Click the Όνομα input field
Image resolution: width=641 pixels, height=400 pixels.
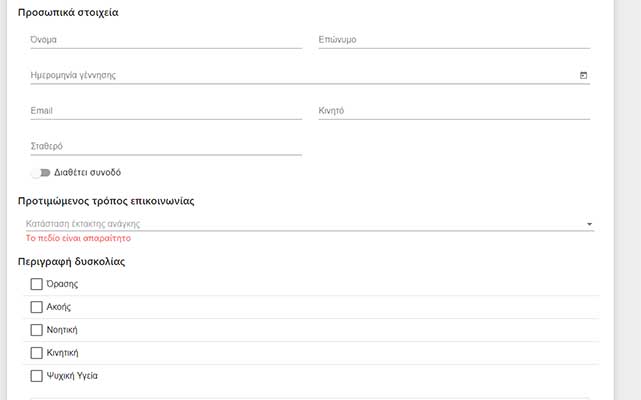pyautogui.click(x=166, y=40)
